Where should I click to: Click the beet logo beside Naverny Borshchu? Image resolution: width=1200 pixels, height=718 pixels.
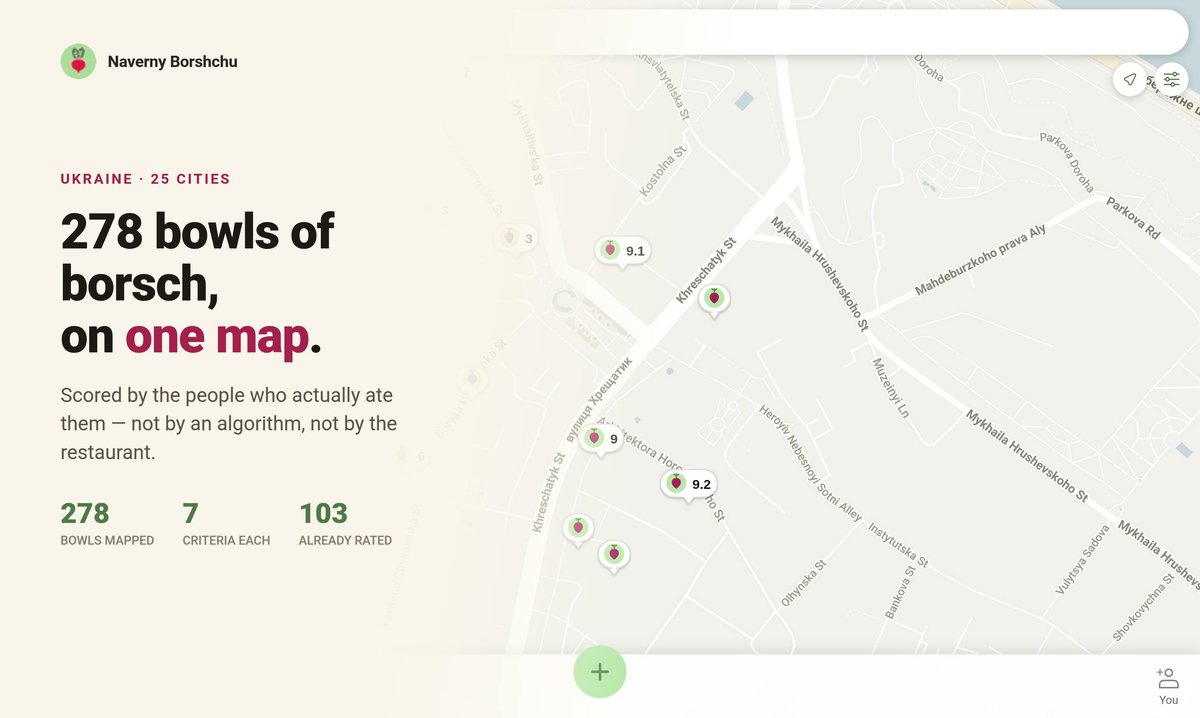(x=78, y=61)
